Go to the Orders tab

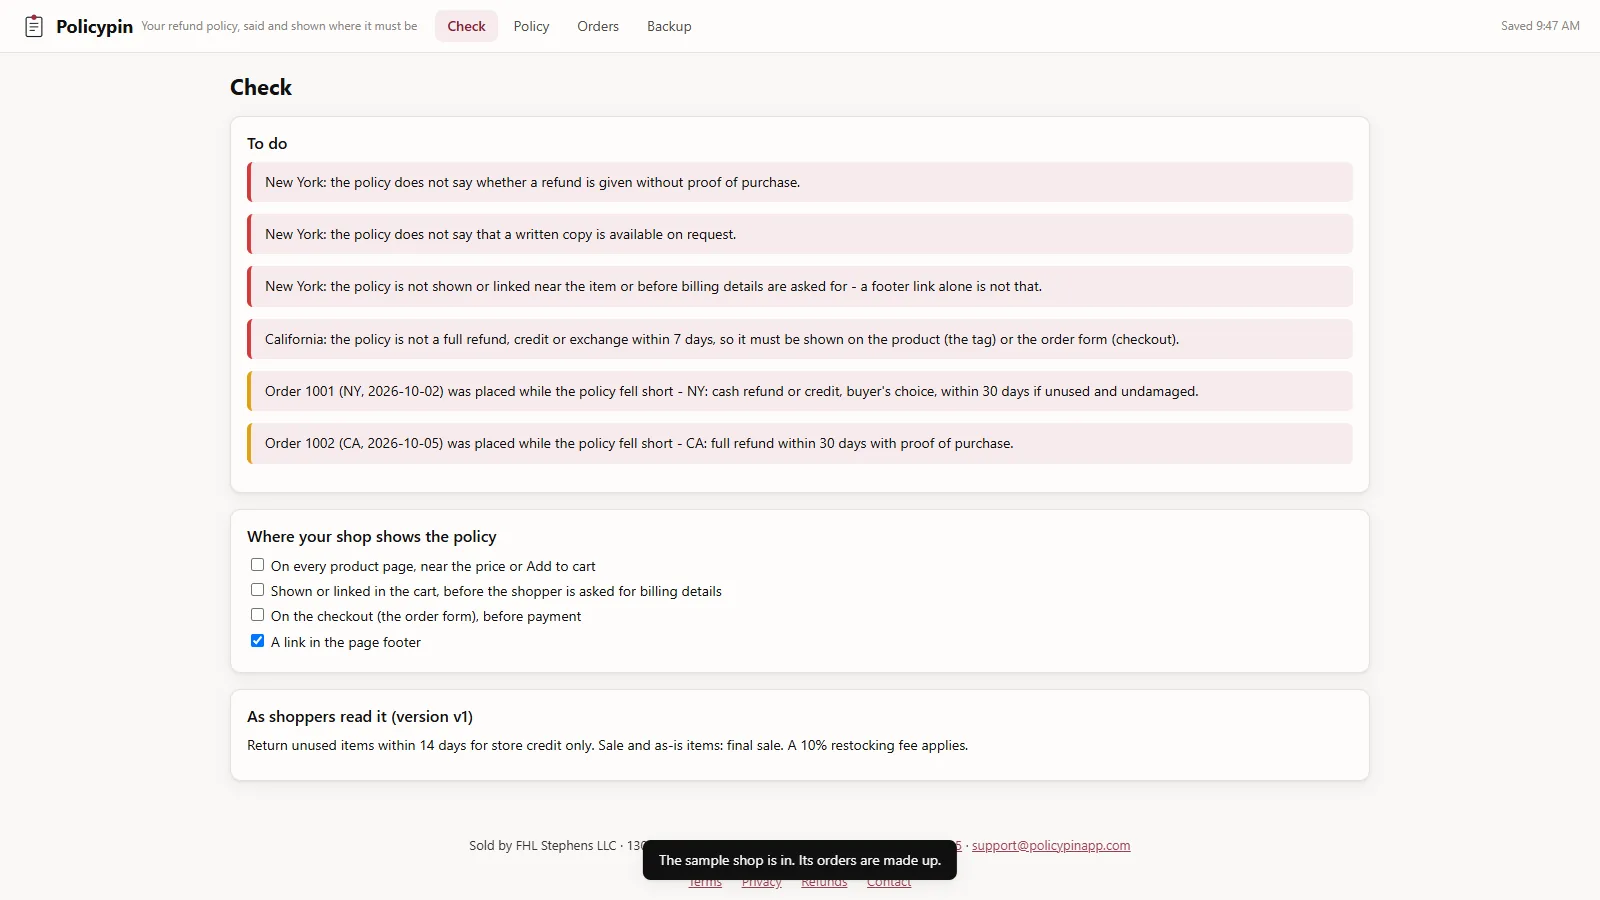point(598,26)
